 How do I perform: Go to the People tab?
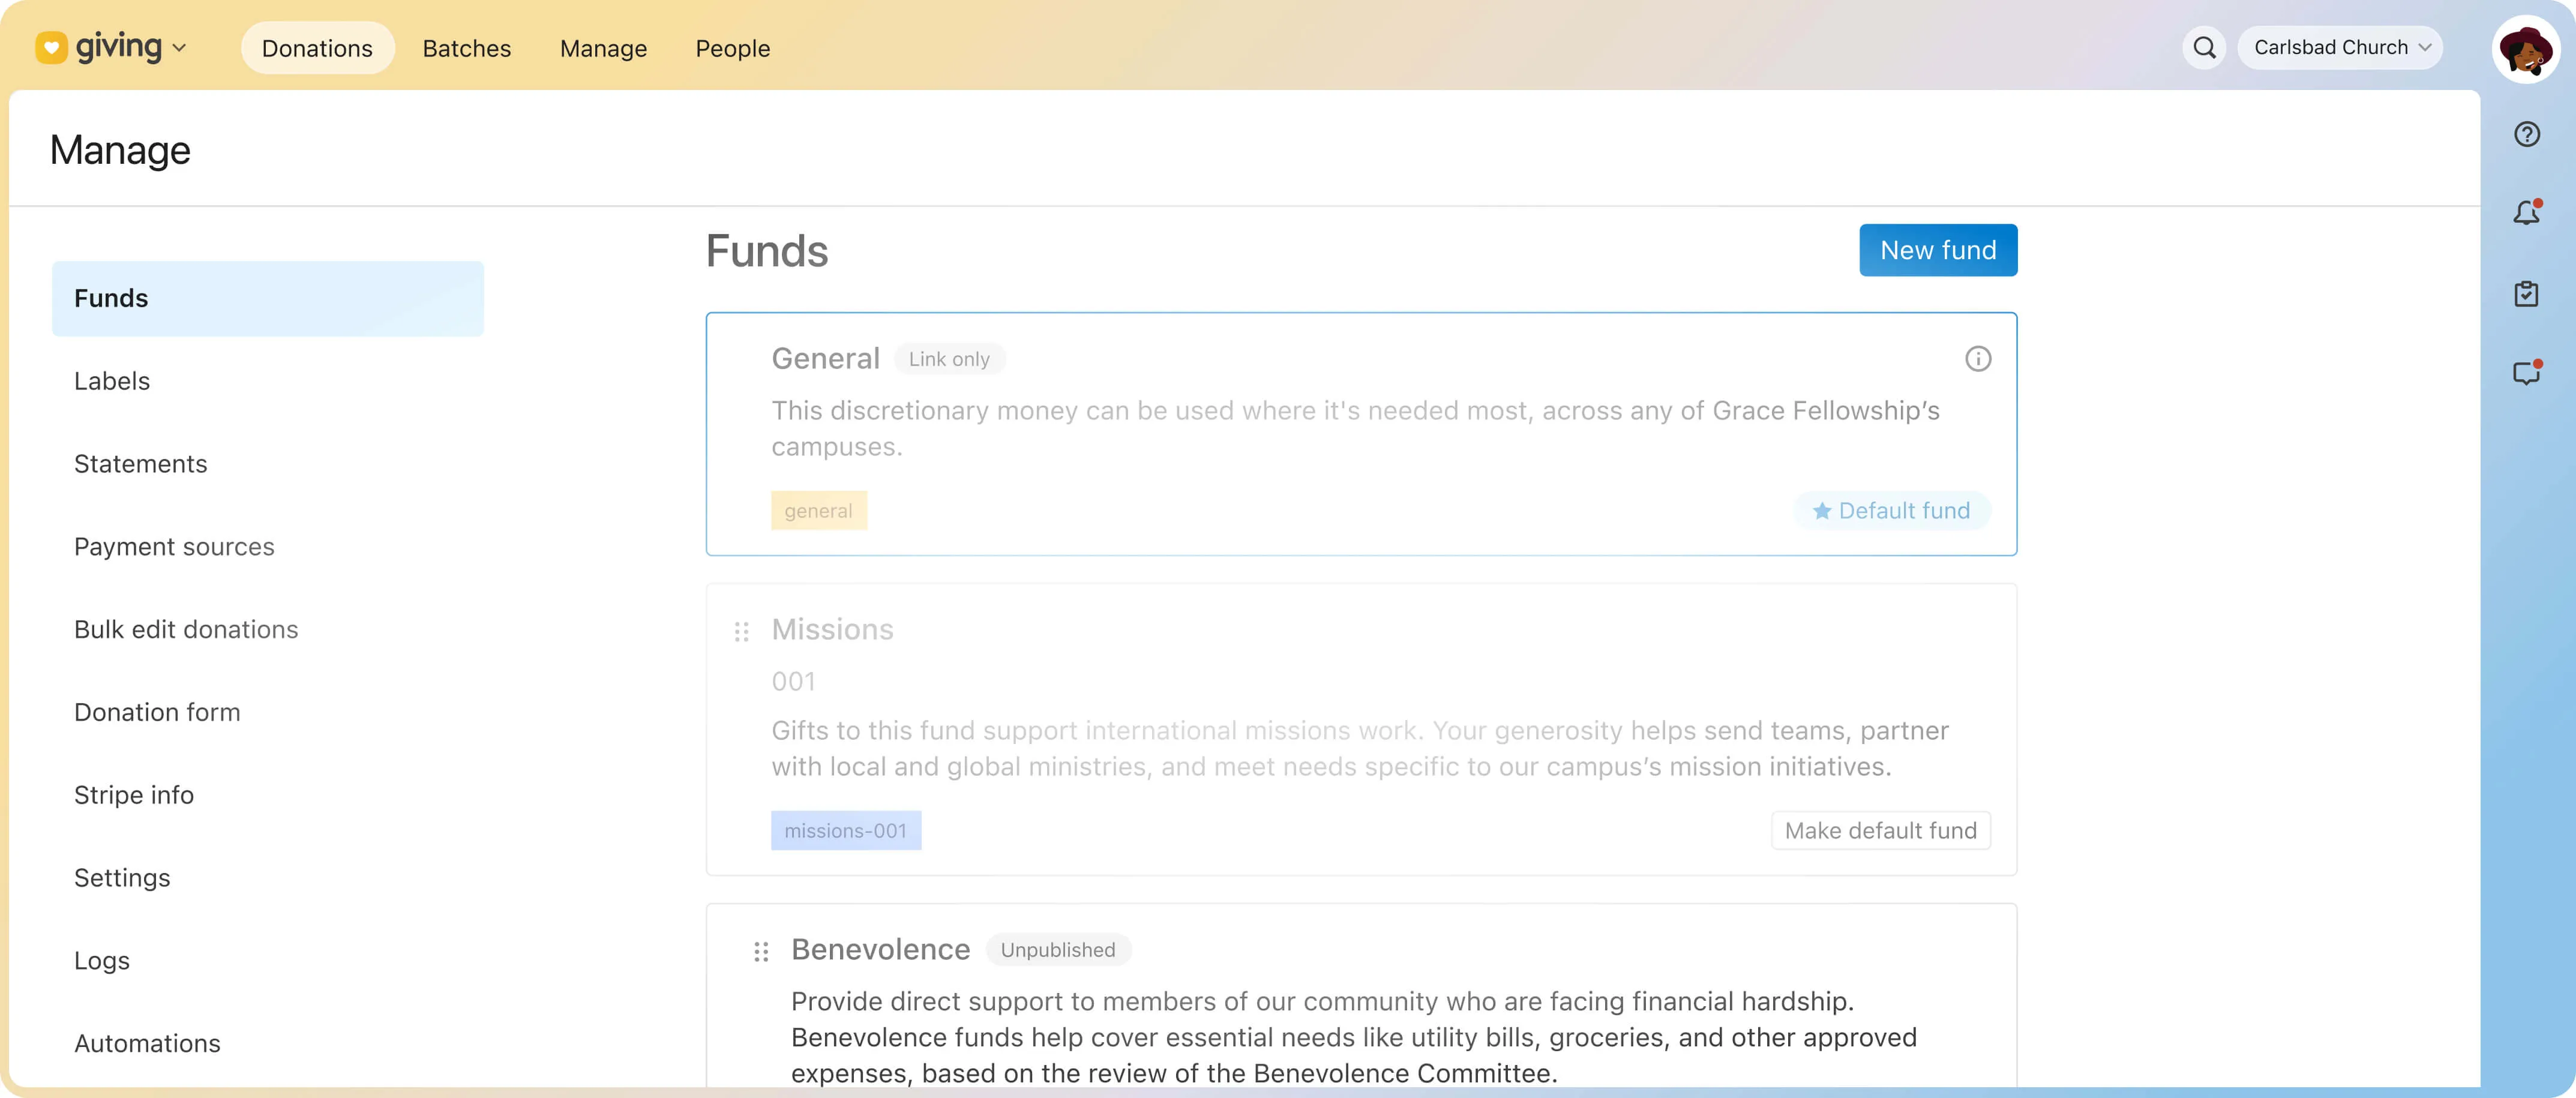click(x=732, y=48)
